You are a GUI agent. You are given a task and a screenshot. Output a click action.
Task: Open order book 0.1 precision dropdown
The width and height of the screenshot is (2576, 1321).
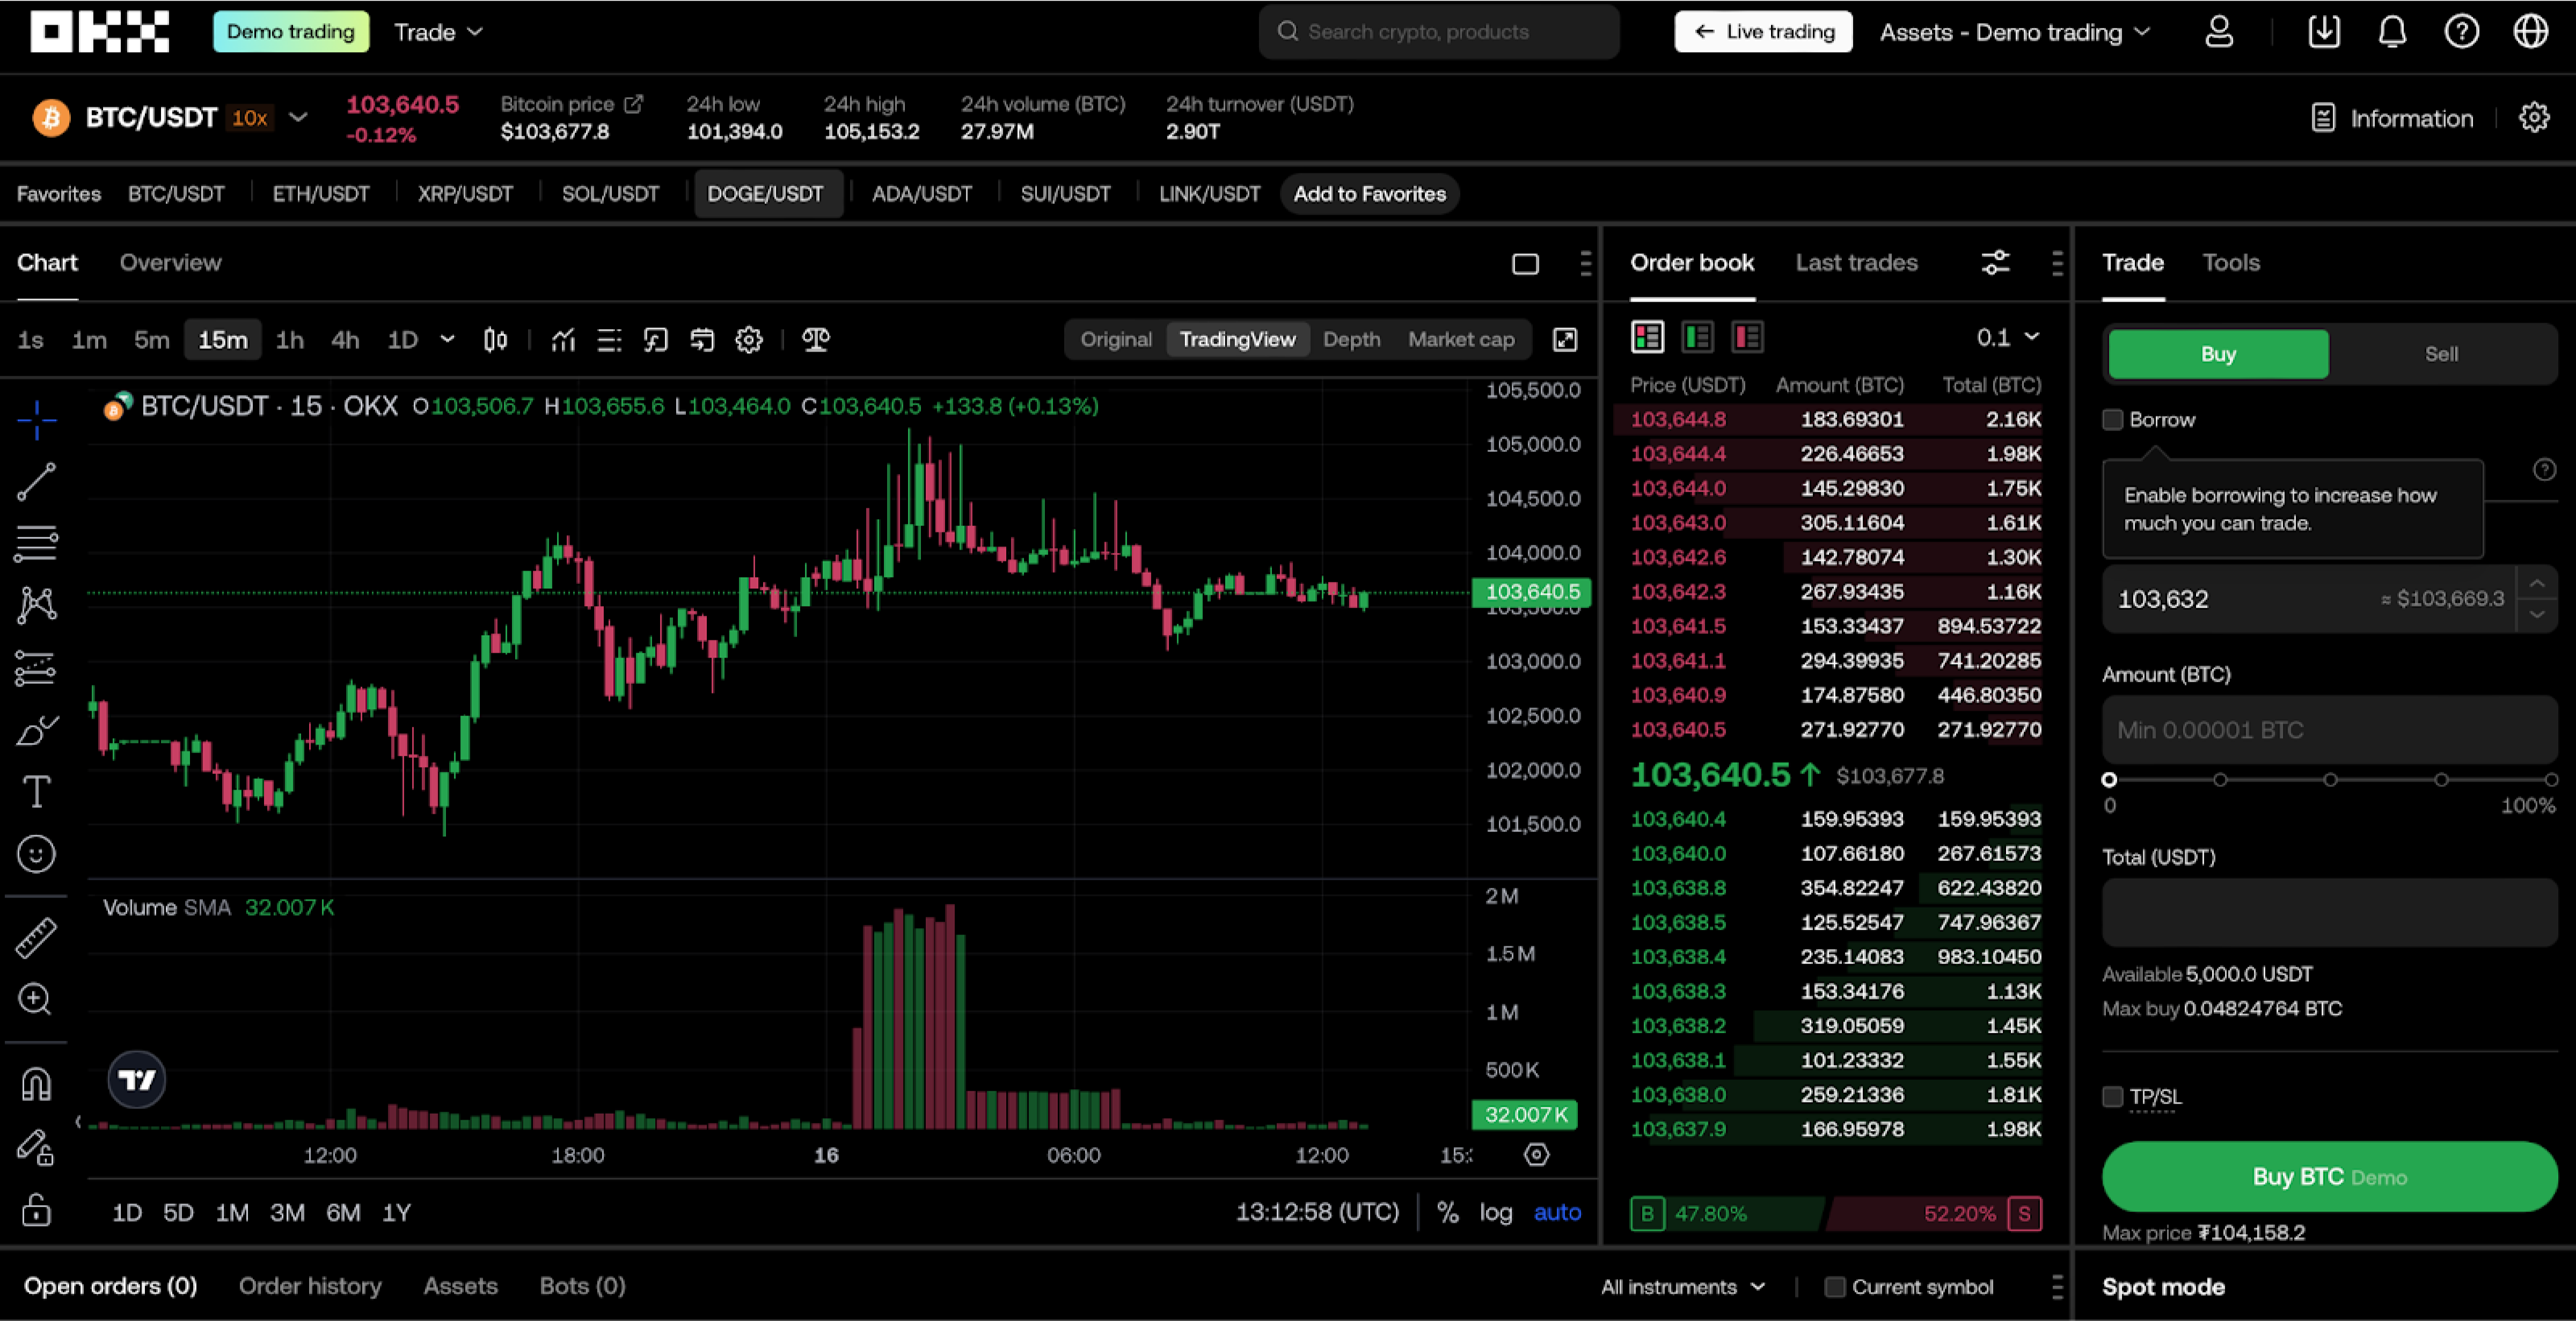pos(2007,337)
